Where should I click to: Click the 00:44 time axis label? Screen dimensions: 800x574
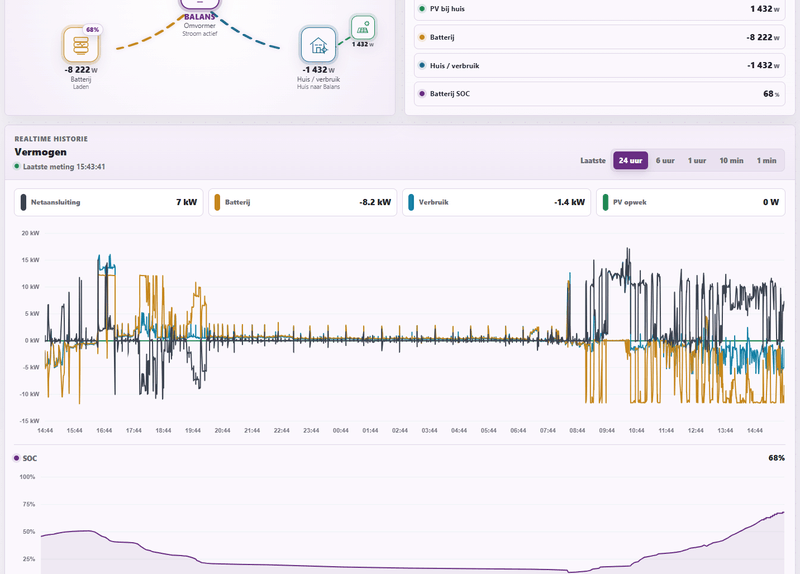click(340, 431)
